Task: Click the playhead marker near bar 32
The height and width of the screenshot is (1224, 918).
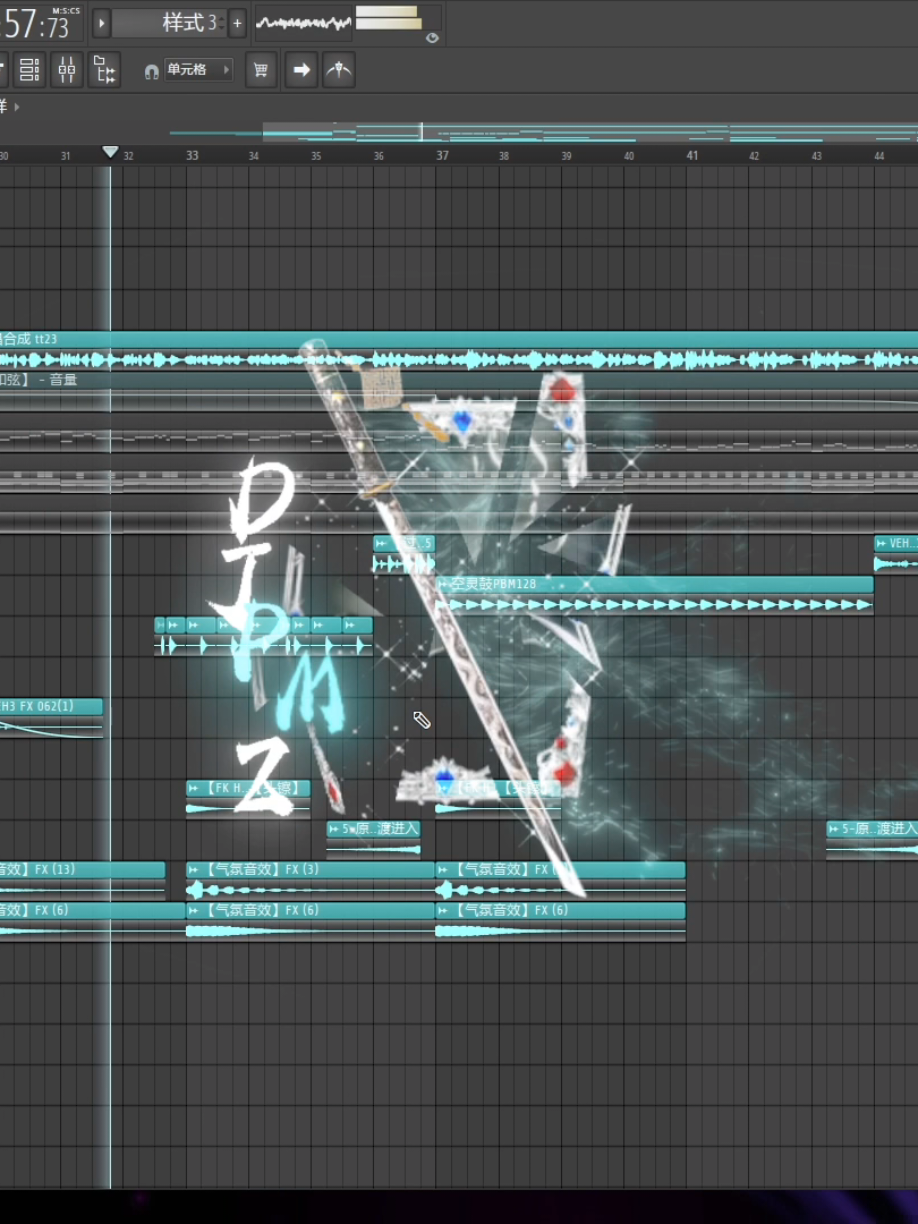Action: [x=110, y=152]
